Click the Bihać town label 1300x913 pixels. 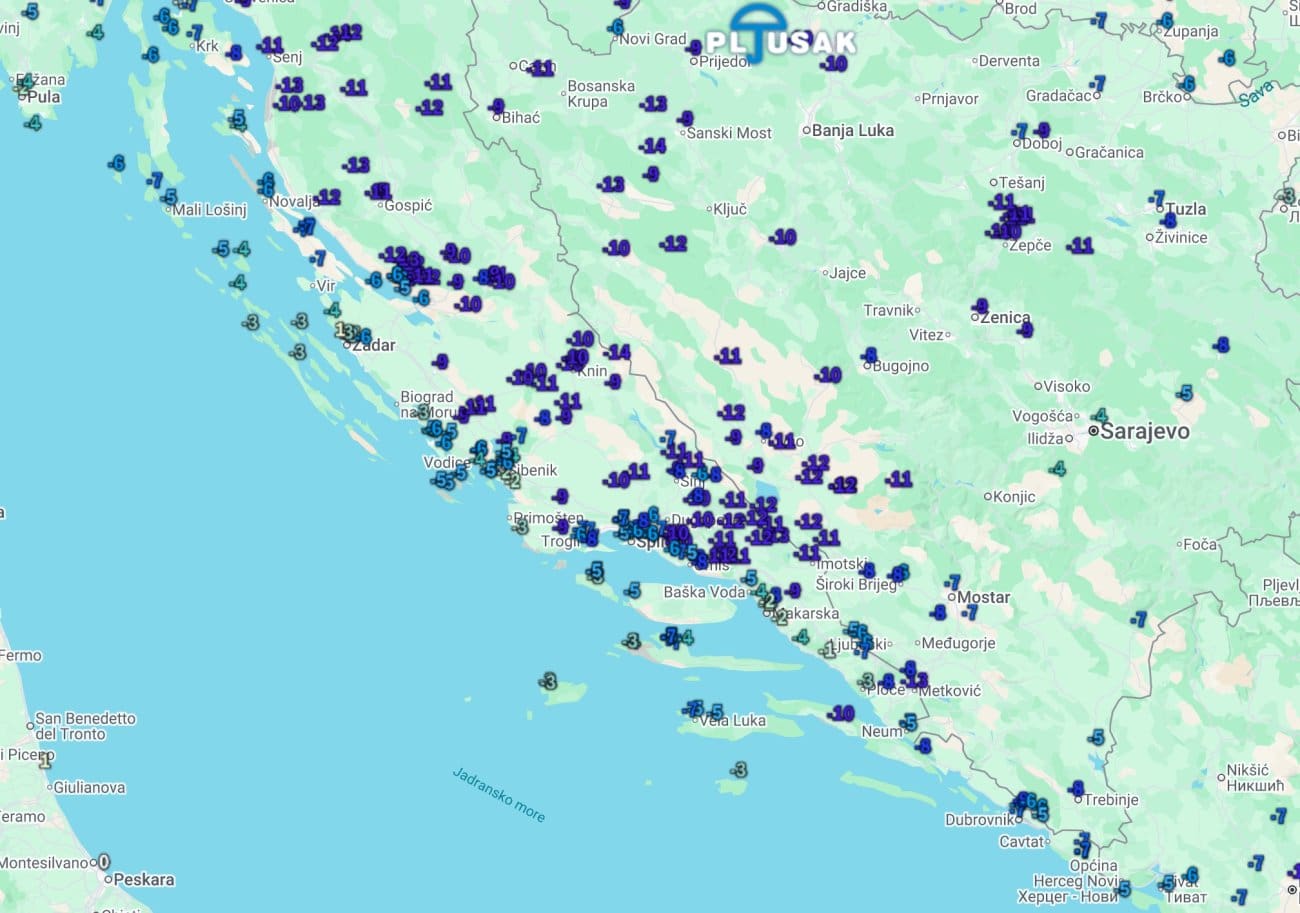point(521,118)
